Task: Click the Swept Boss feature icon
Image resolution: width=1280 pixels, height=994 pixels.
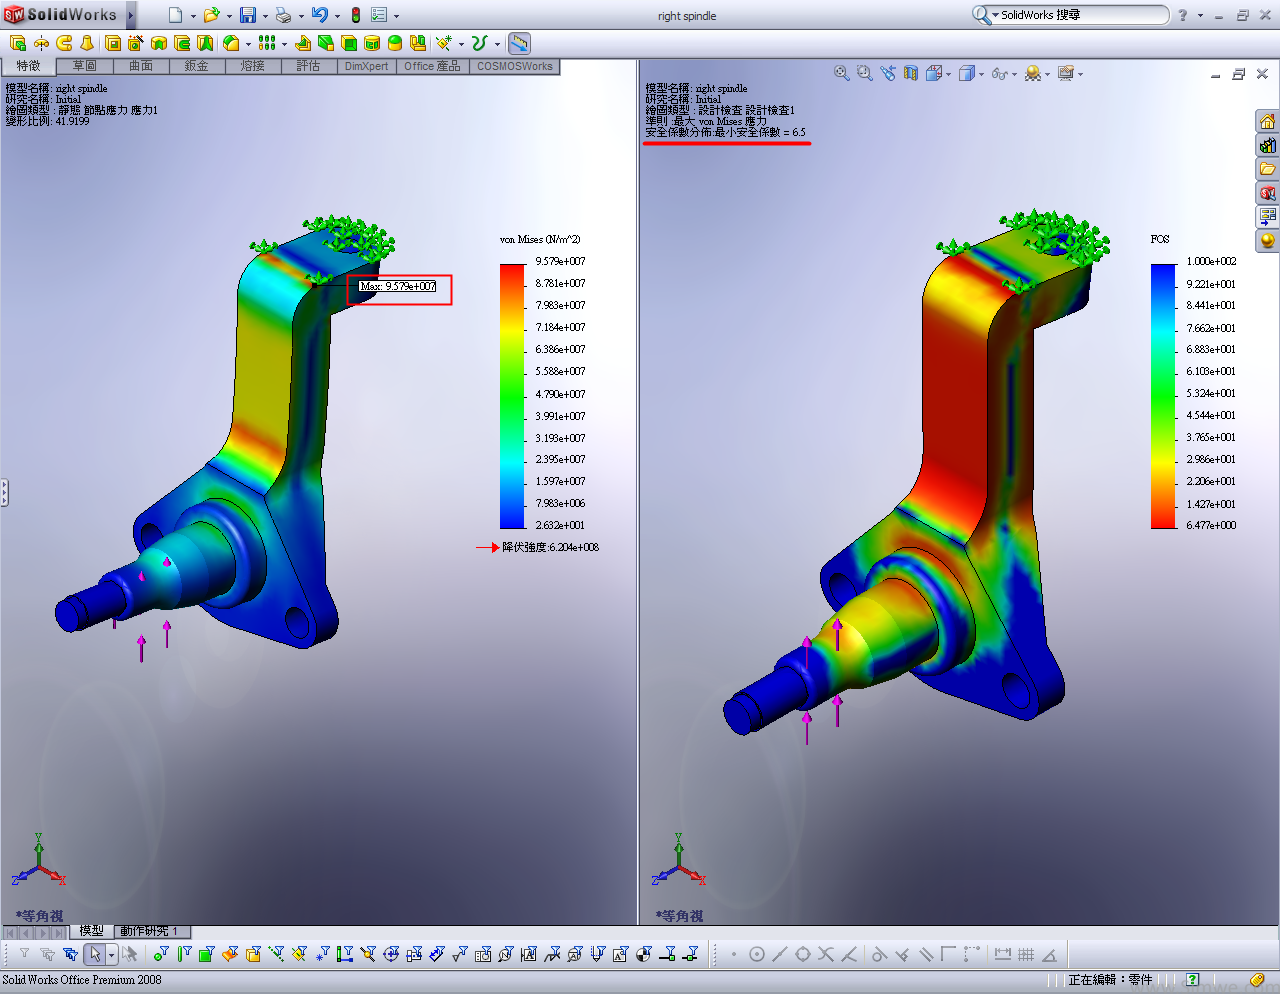Action: pyautogui.click(x=64, y=43)
